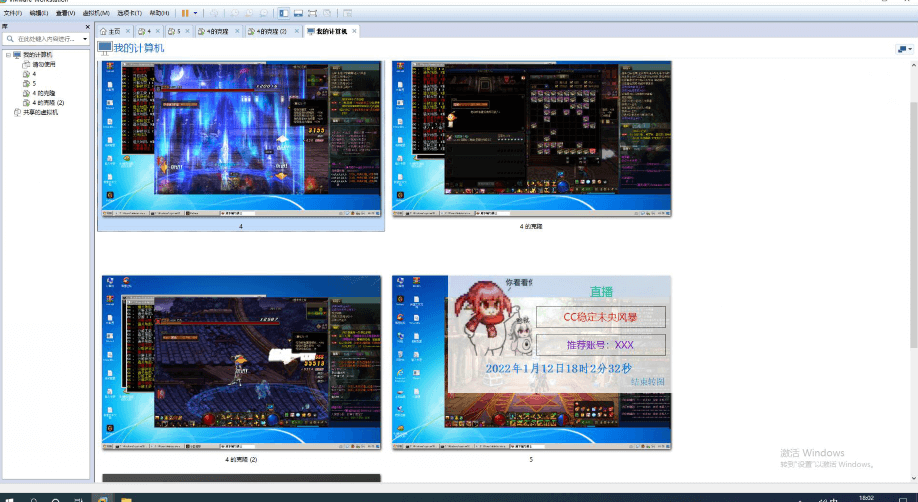Switch to the 4 tab
Image resolution: width=918 pixels, height=502 pixels.
click(149, 31)
